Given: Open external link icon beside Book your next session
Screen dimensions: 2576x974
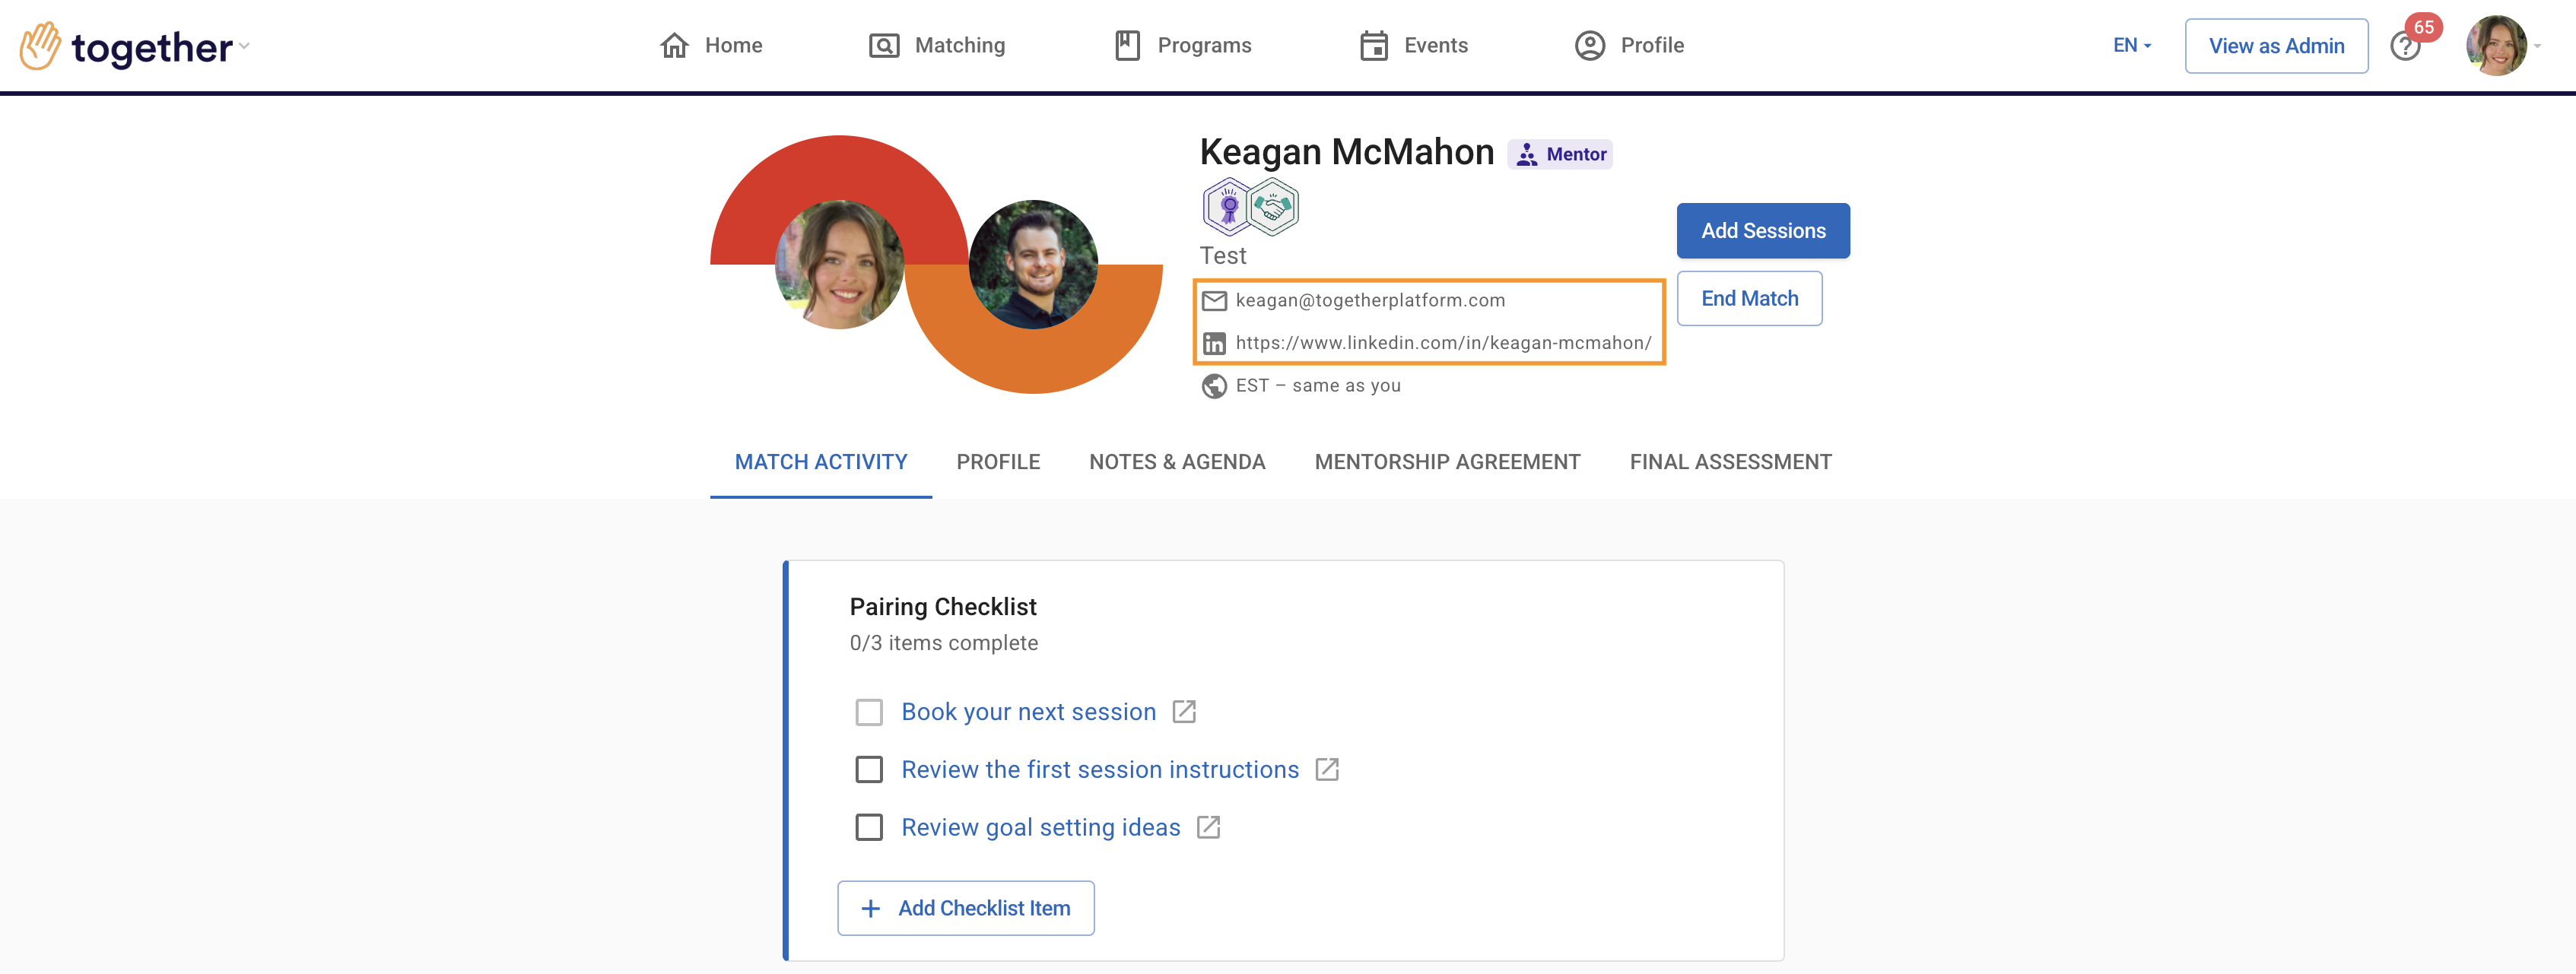Looking at the screenshot, I should coord(1184,711).
